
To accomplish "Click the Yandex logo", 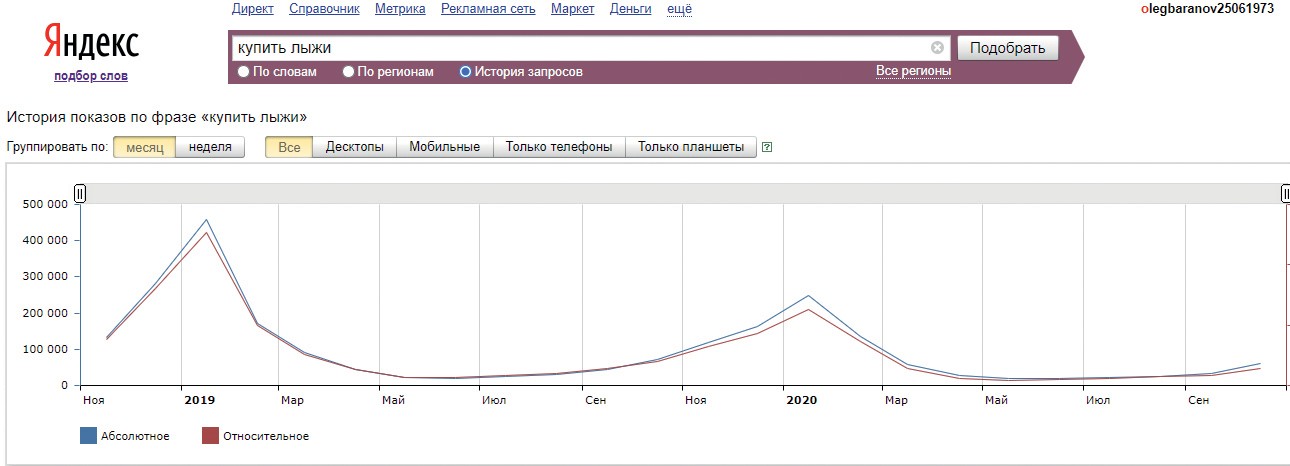I will pyautogui.click(x=91, y=43).
